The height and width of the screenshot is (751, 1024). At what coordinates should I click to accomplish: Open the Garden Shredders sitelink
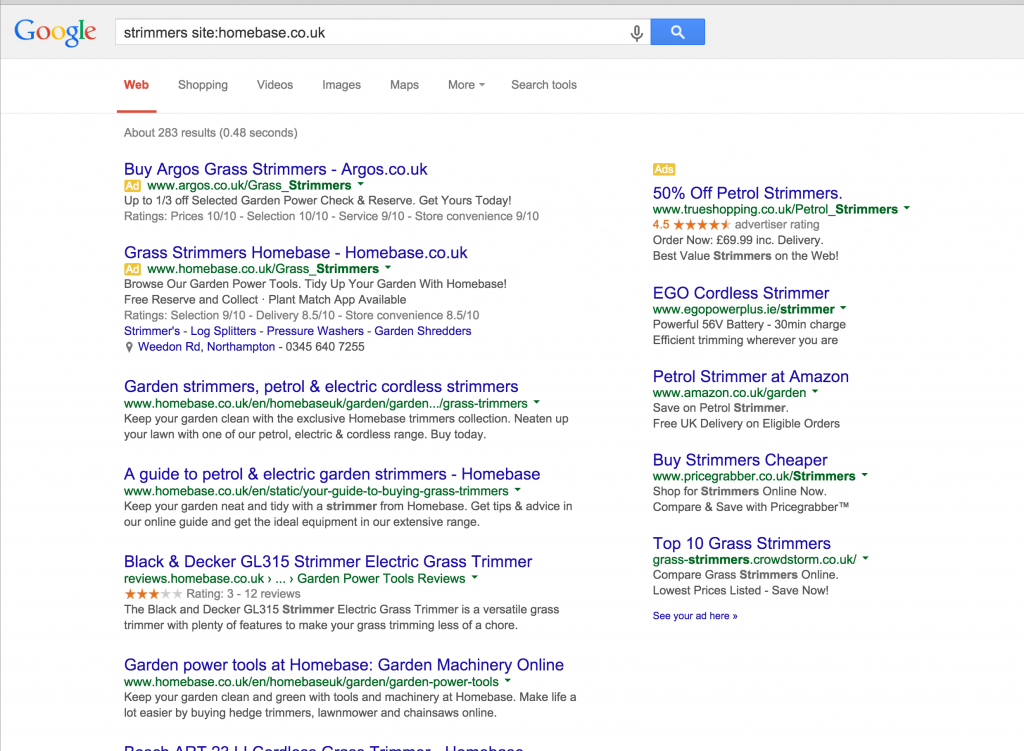(423, 331)
